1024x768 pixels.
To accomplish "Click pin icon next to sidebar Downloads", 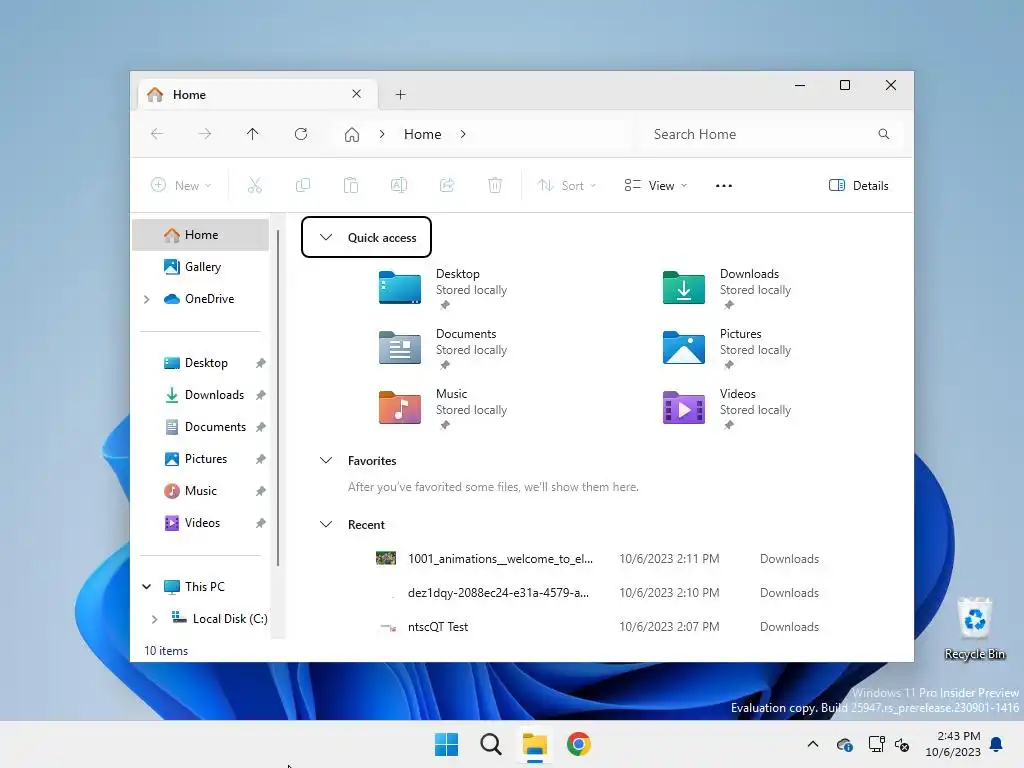I will point(261,395).
